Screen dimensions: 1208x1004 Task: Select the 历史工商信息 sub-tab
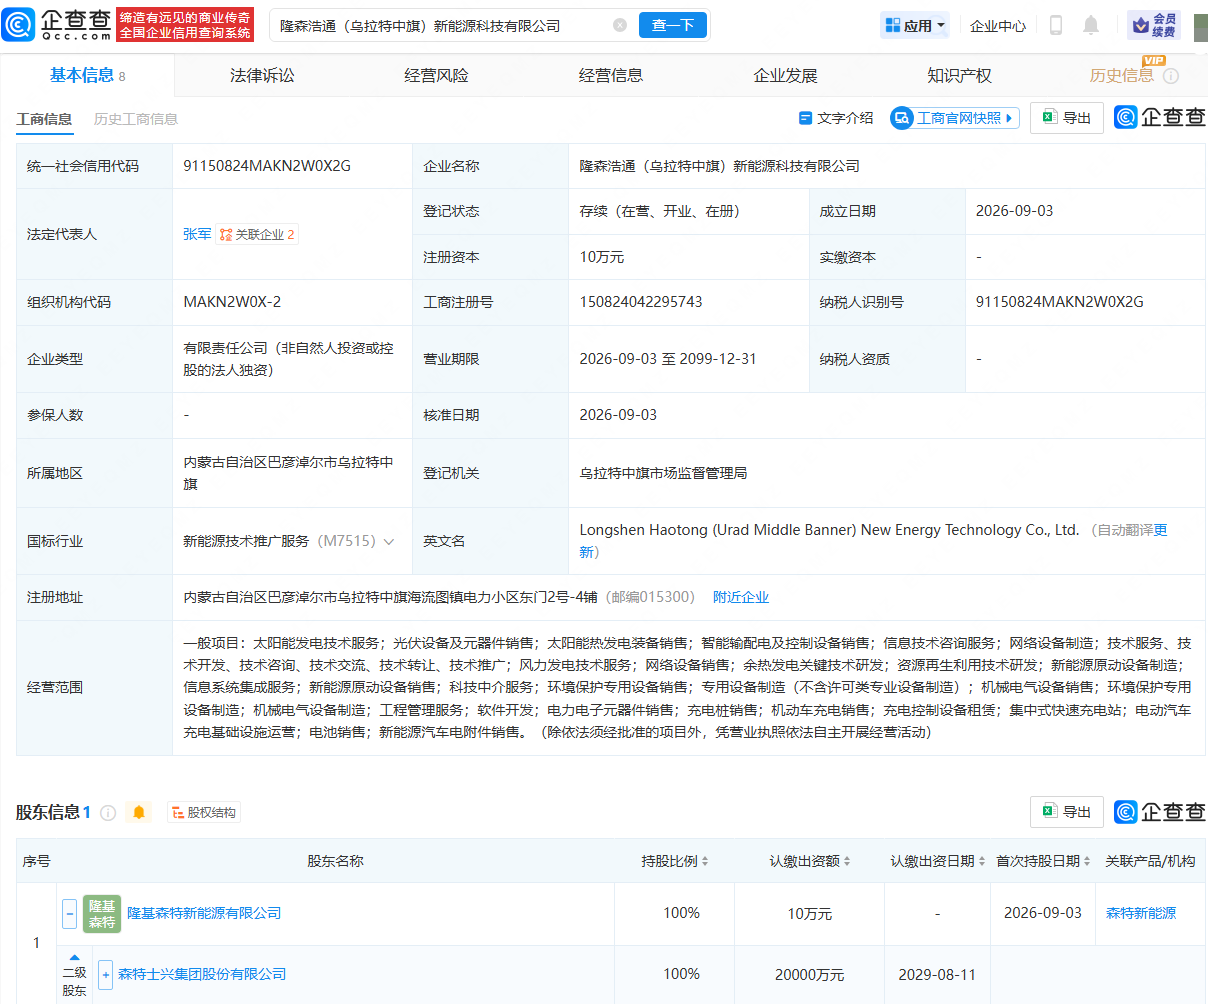click(x=136, y=119)
